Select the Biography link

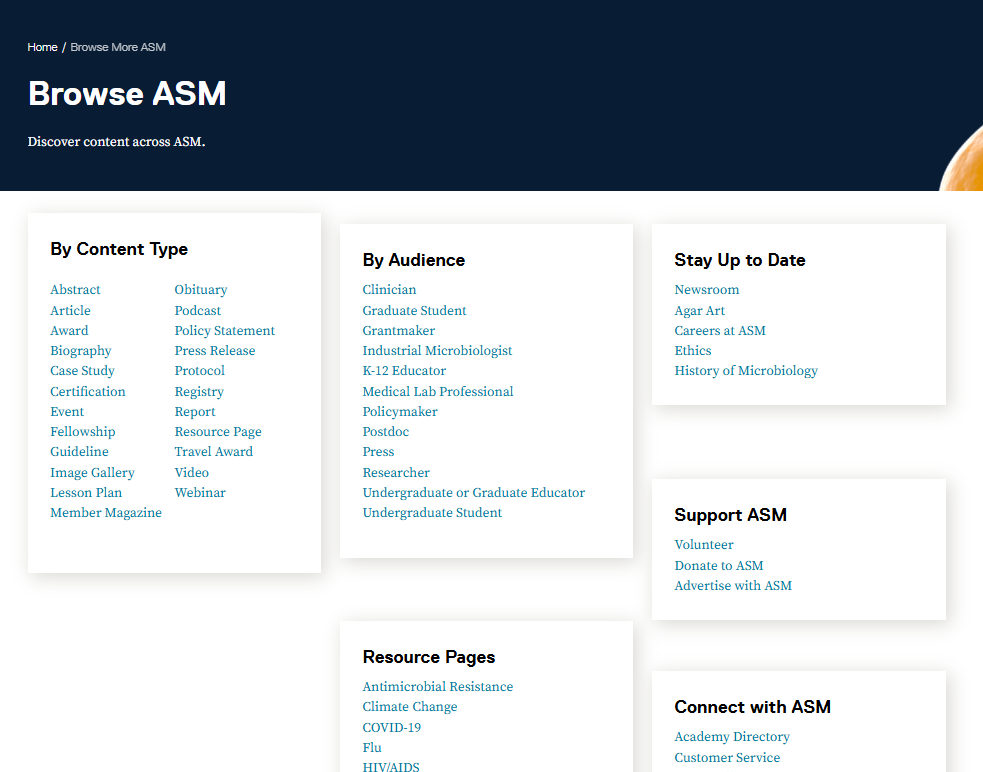[x=81, y=351]
